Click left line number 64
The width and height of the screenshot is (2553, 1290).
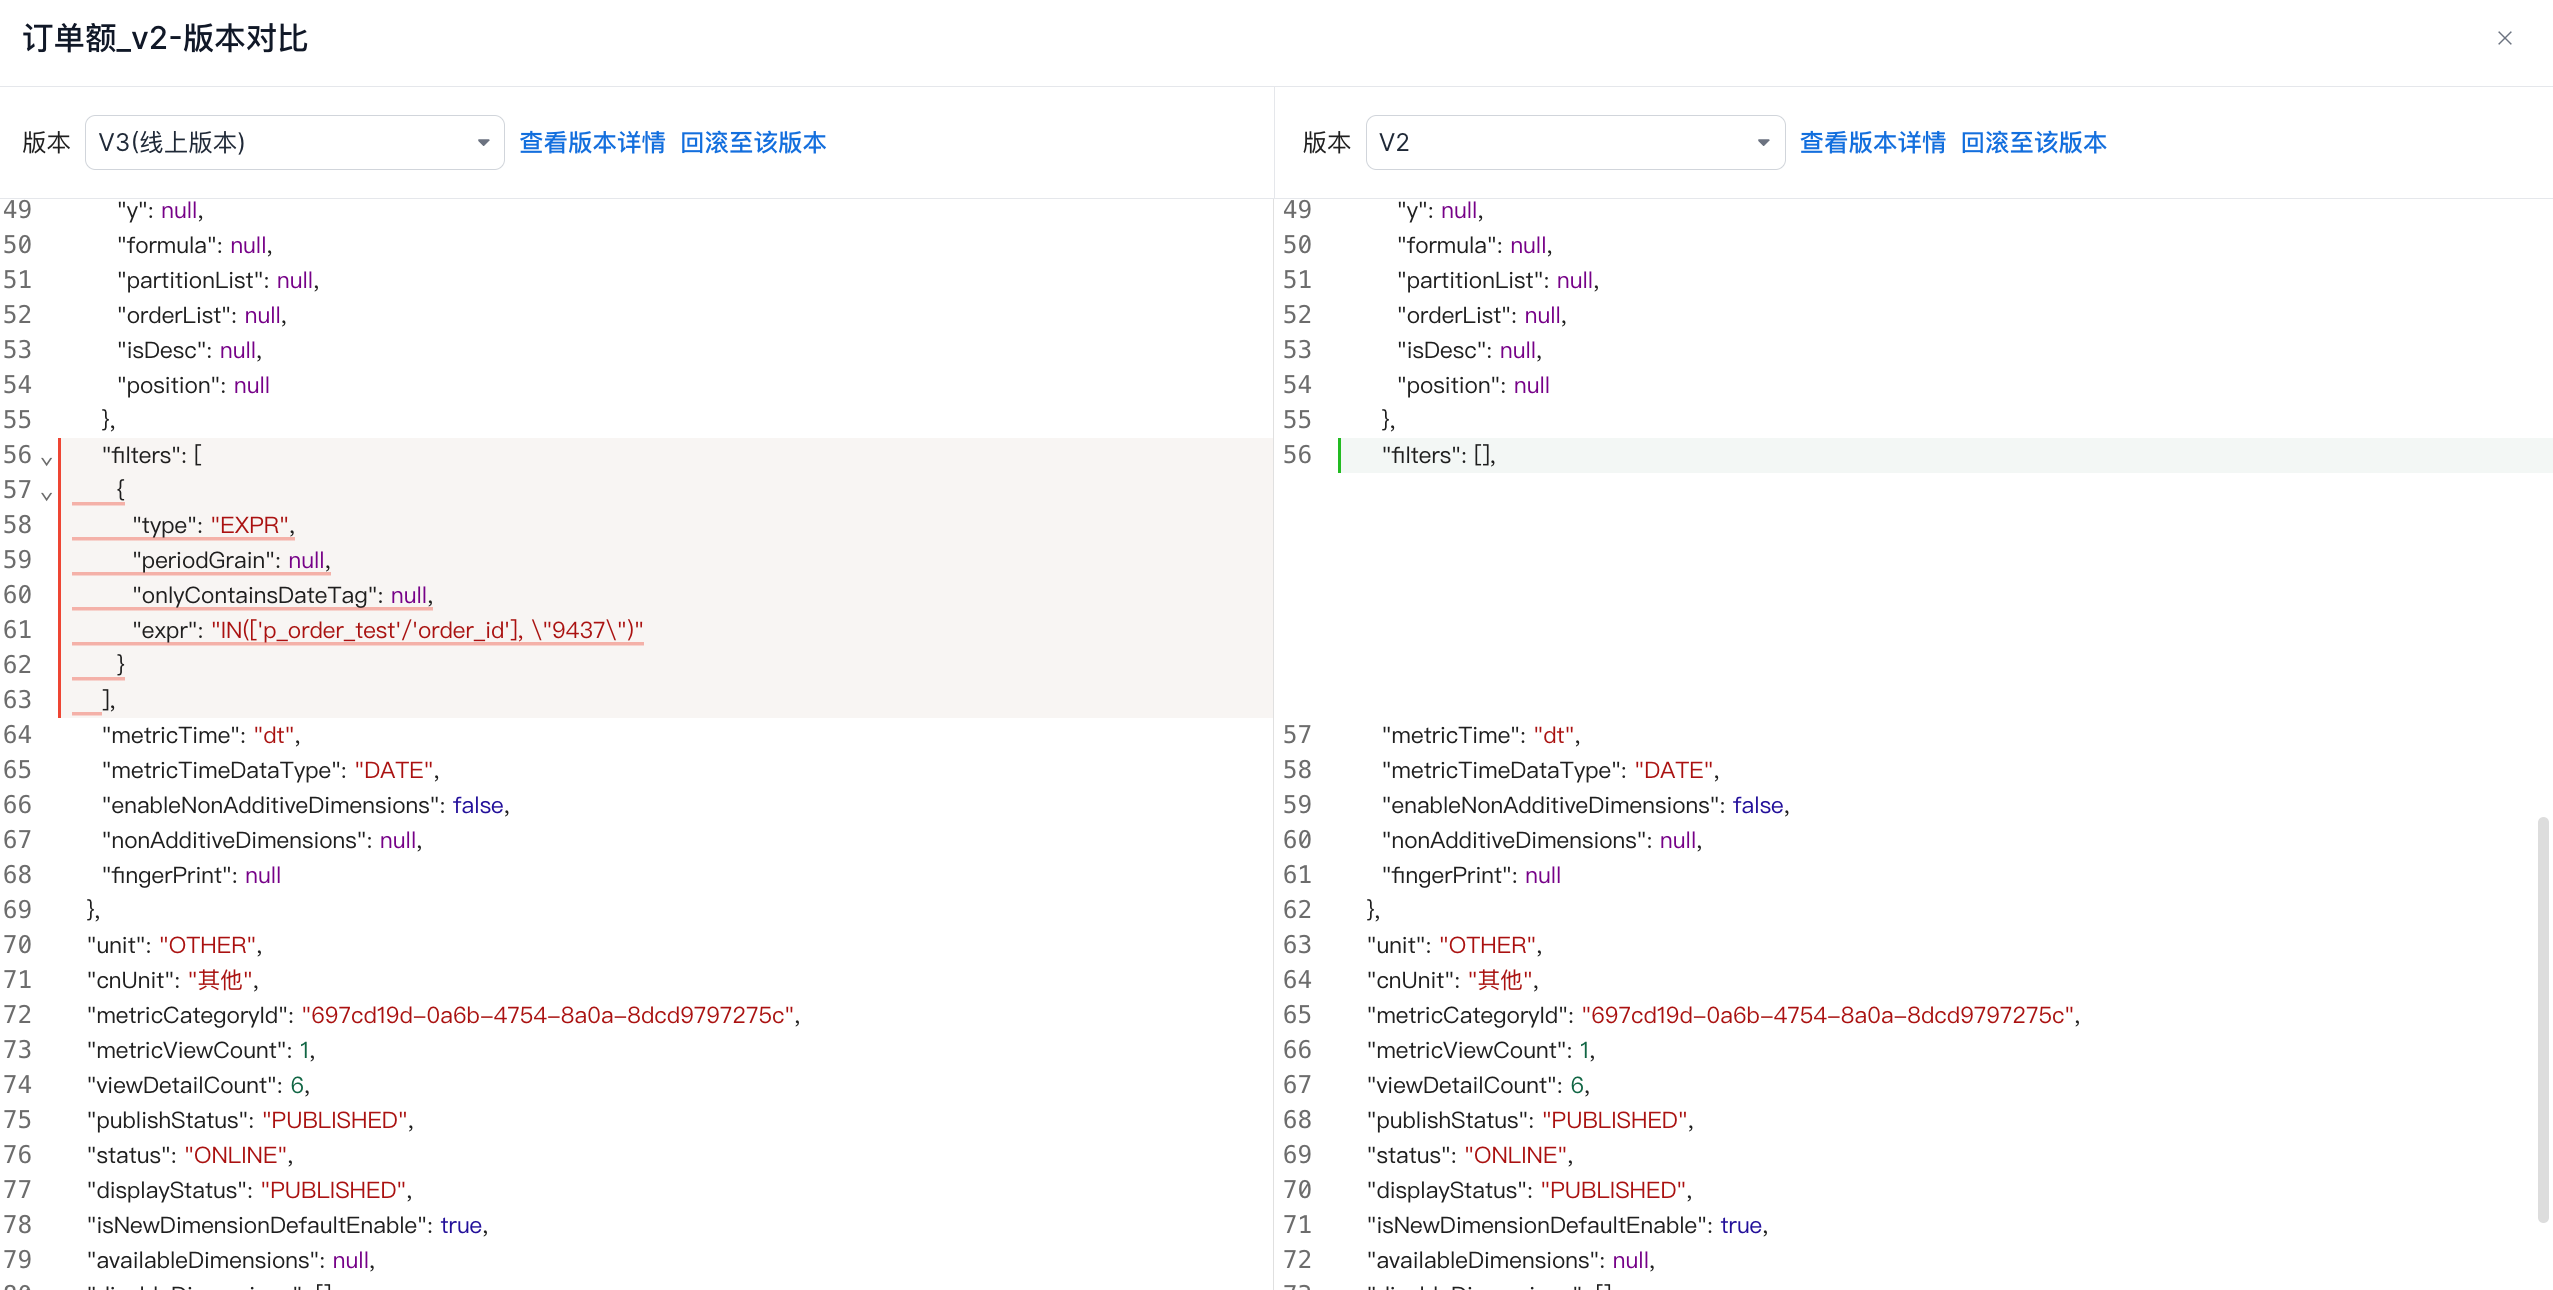click(18, 735)
